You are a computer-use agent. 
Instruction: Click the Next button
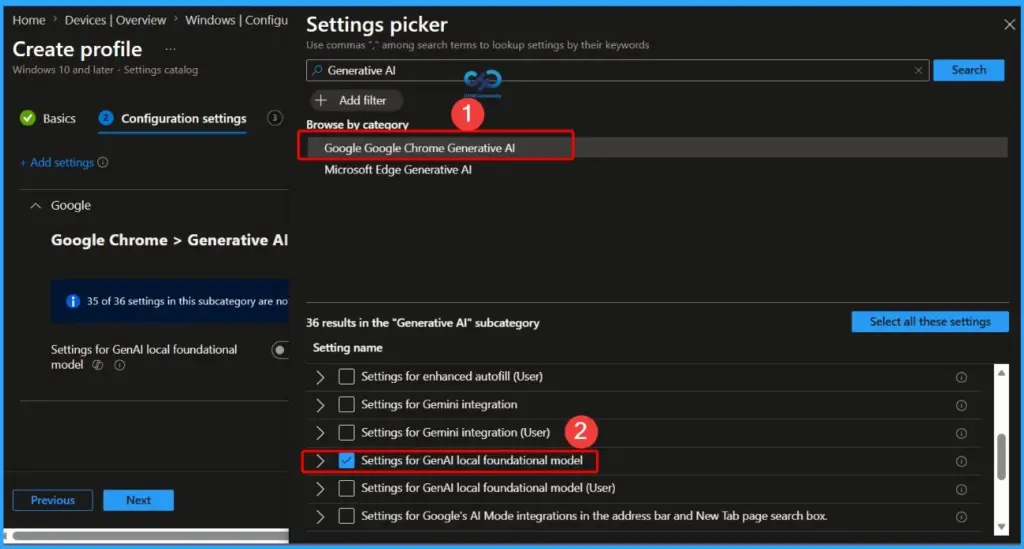coord(138,501)
